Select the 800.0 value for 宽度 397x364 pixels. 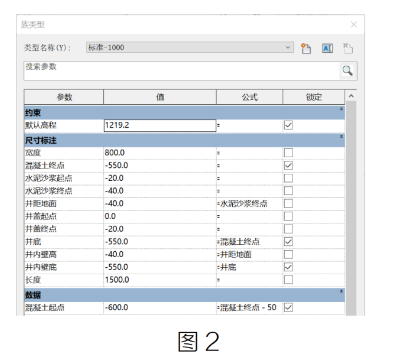tap(160, 153)
